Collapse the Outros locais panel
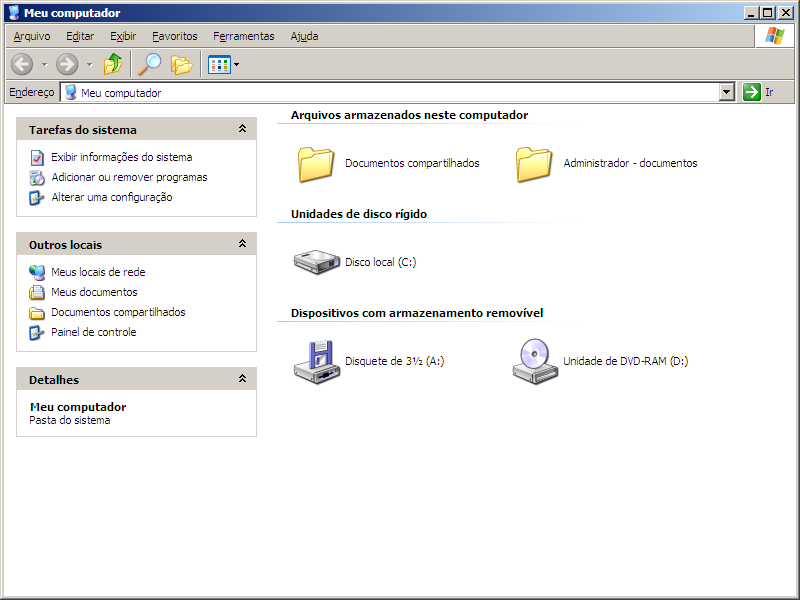The width and height of the screenshot is (800, 600). click(x=242, y=244)
